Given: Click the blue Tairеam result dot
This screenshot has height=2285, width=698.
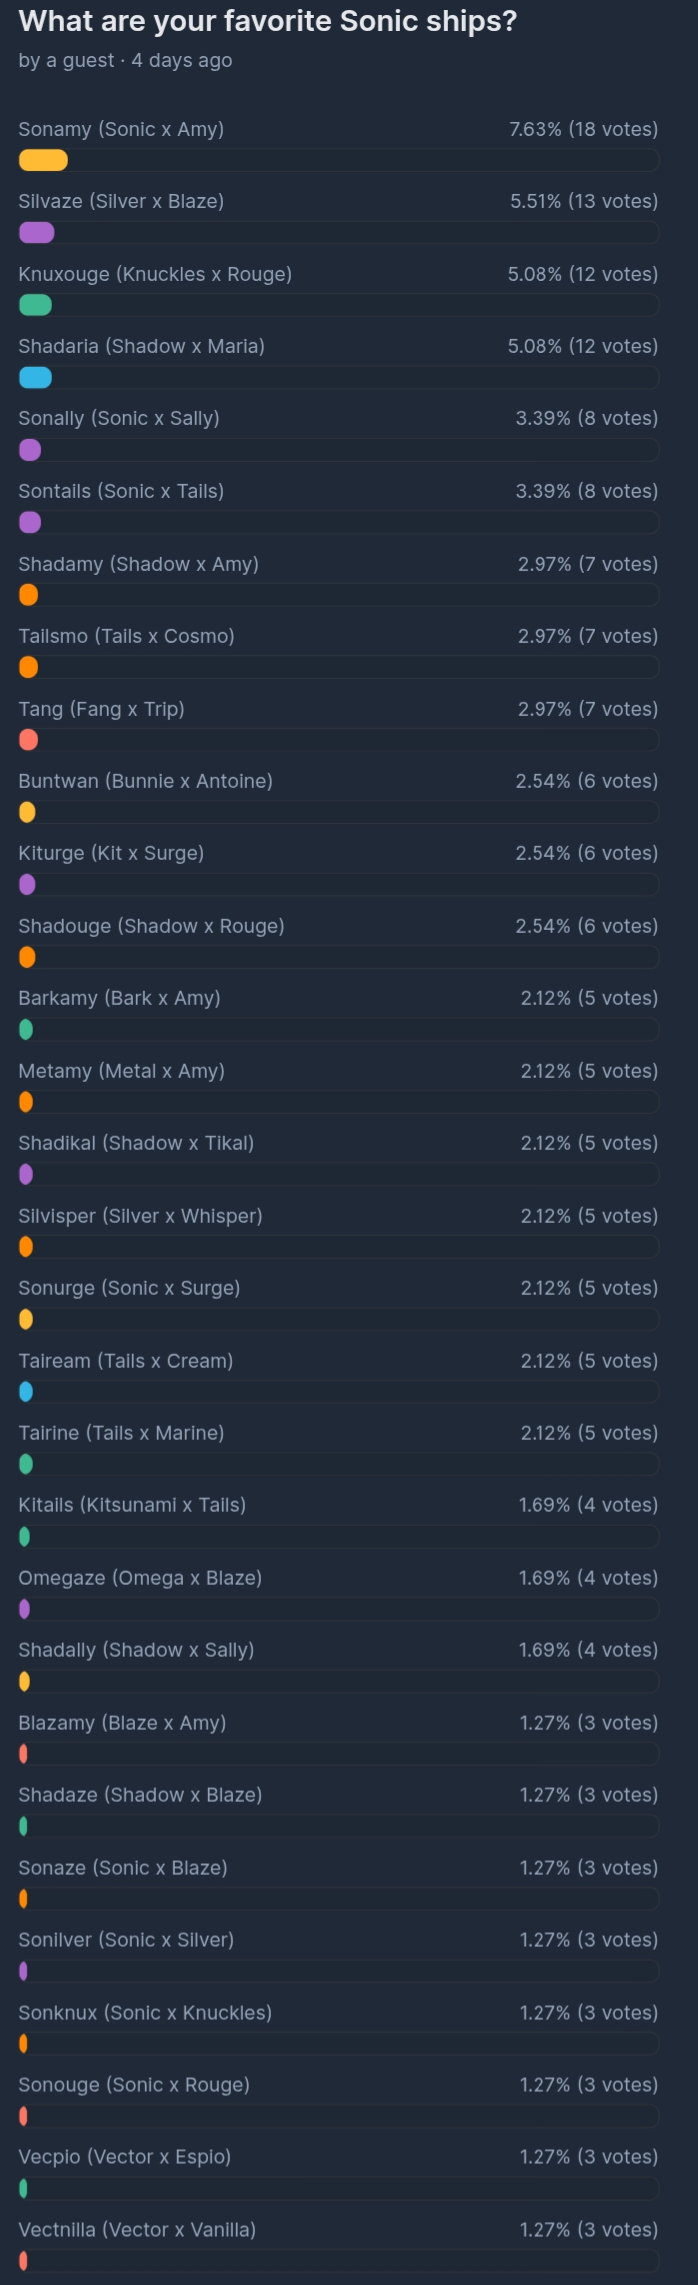Looking at the screenshot, I should pos(26,1391).
